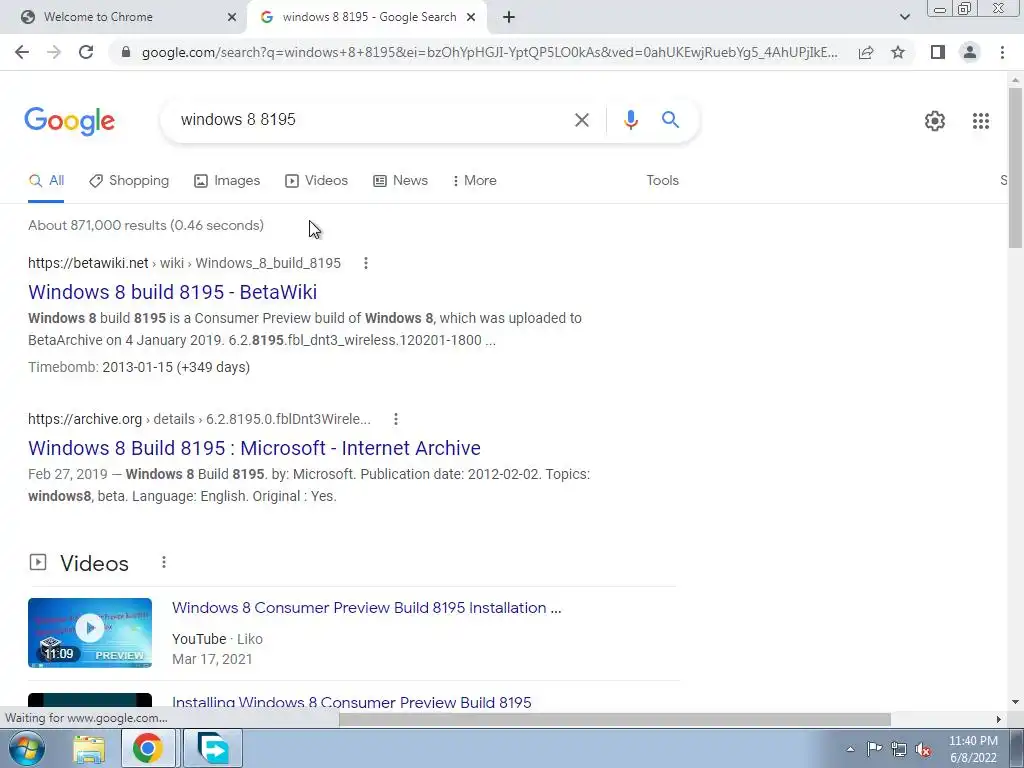Go back to the previous page
Screen dimensions: 1024x768
pyautogui.click(x=22, y=52)
